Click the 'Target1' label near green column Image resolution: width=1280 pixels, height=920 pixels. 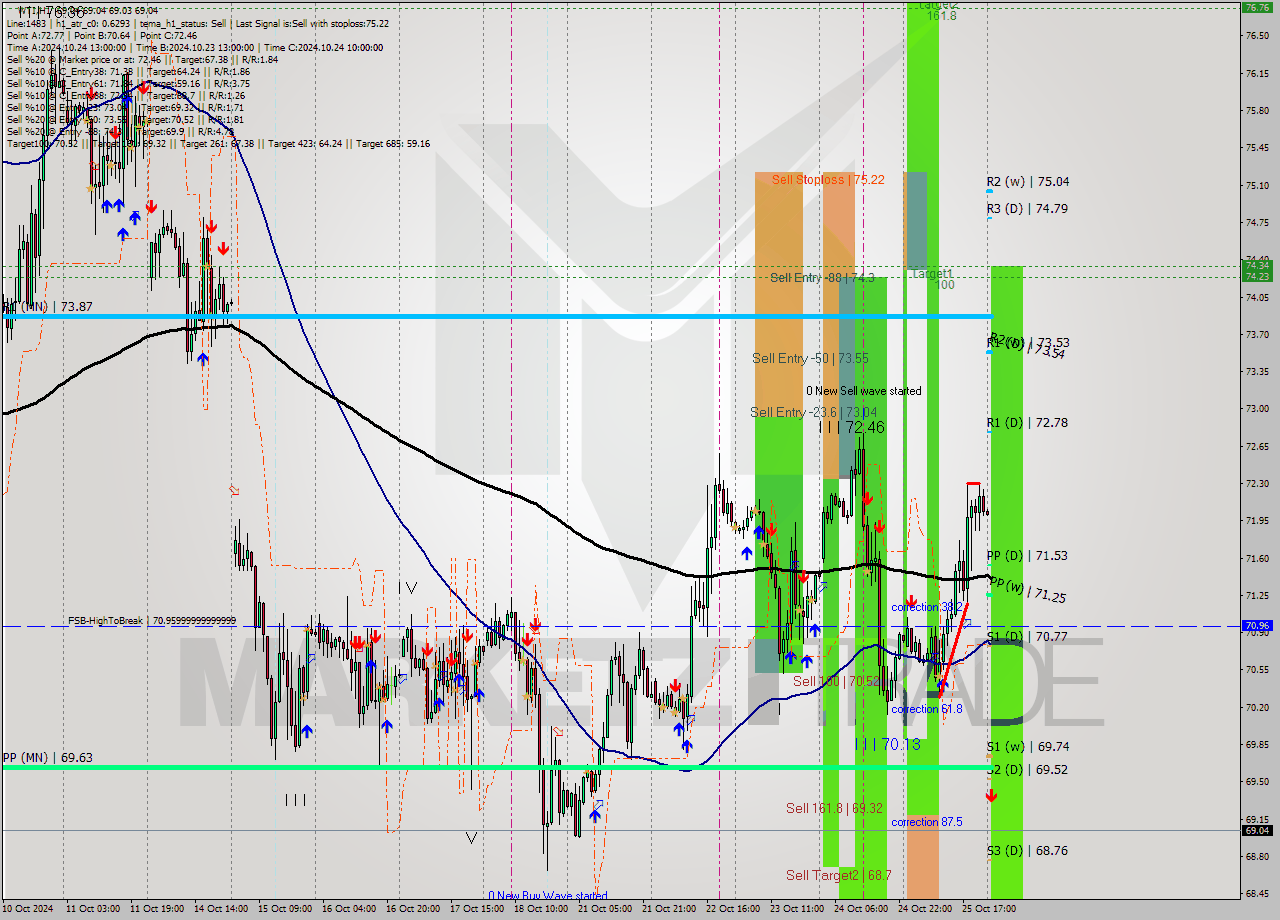932,273
